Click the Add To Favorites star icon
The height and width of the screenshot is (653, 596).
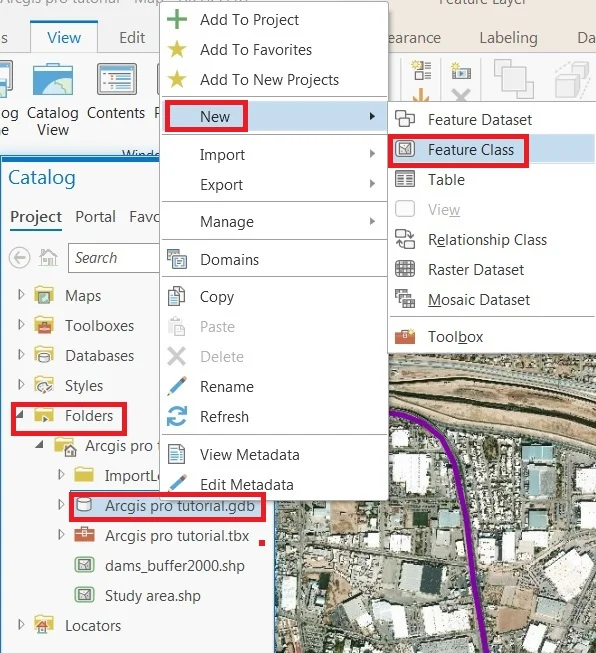[177, 49]
